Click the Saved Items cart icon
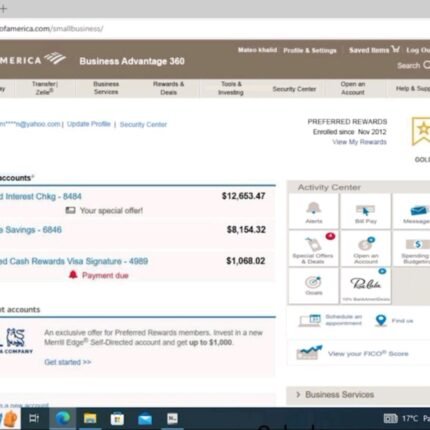 coord(395,49)
